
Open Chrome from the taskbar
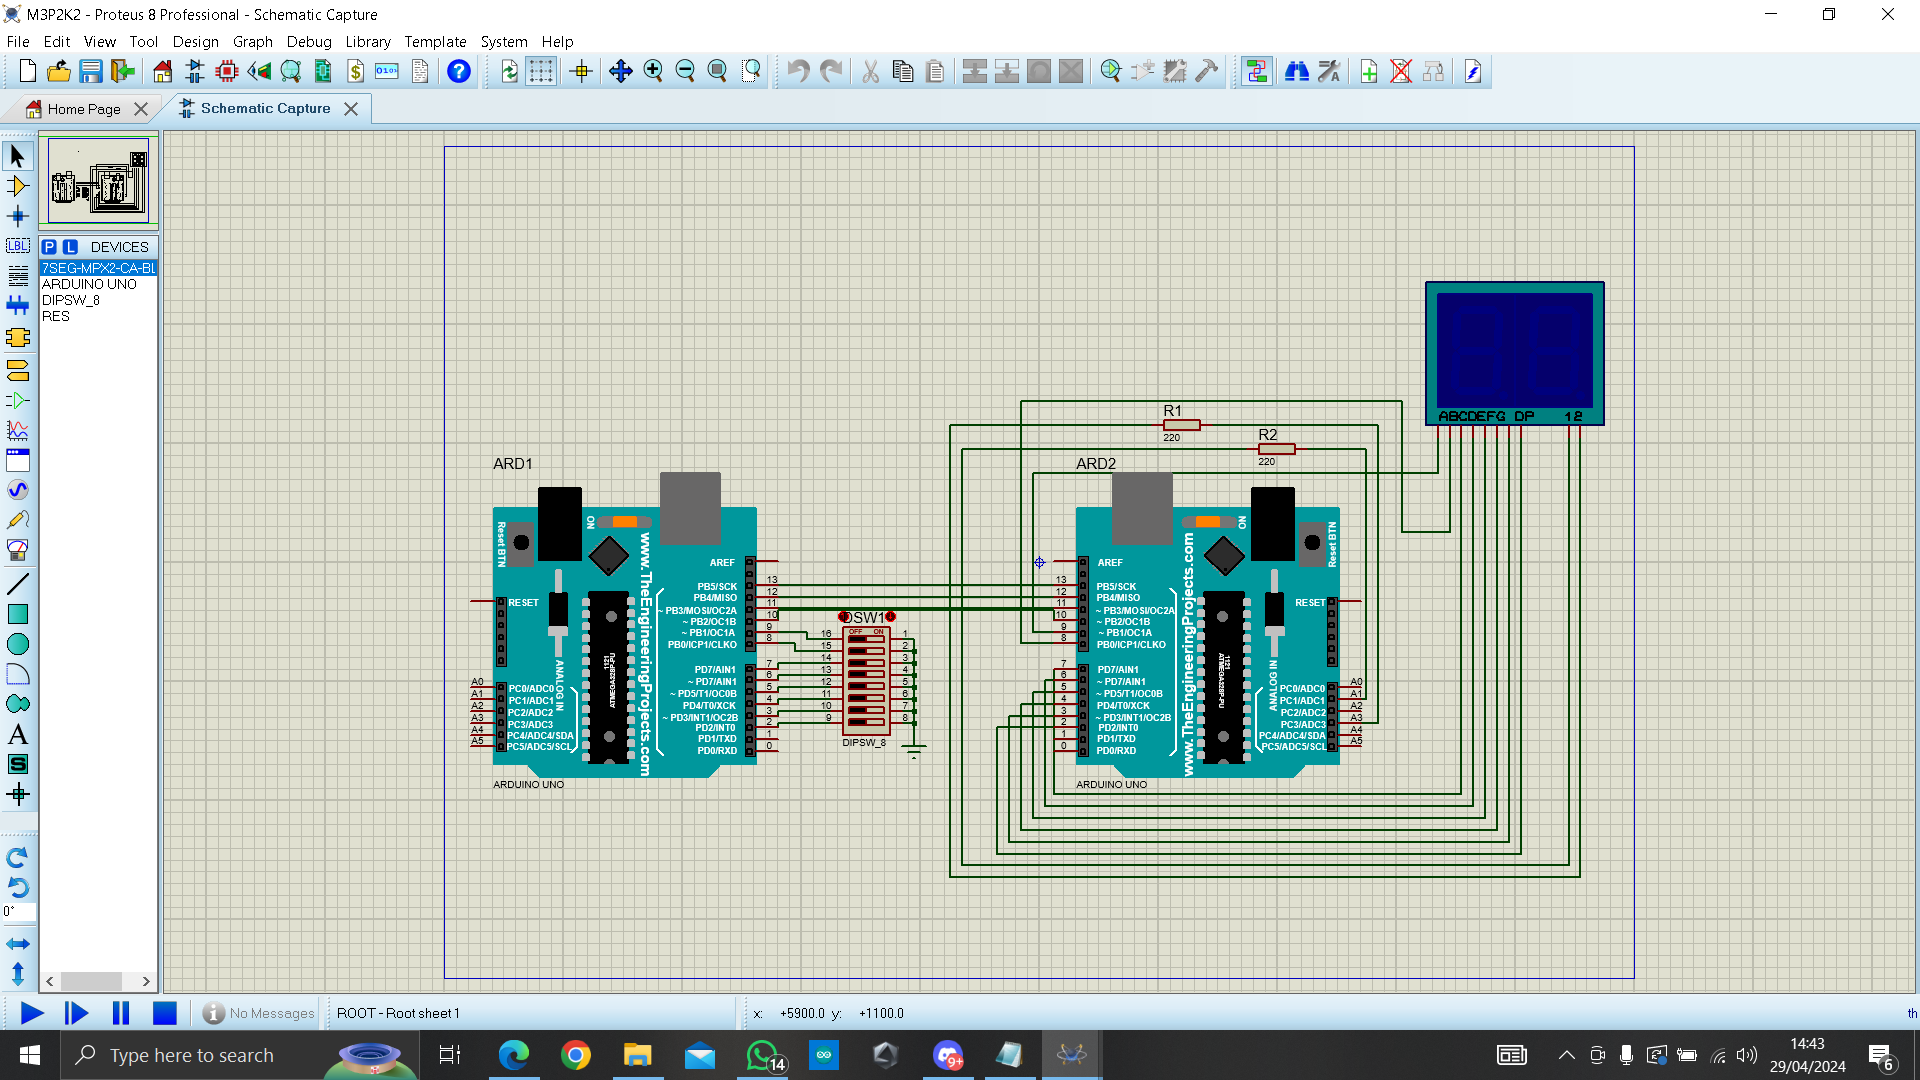coord(576,1055)
